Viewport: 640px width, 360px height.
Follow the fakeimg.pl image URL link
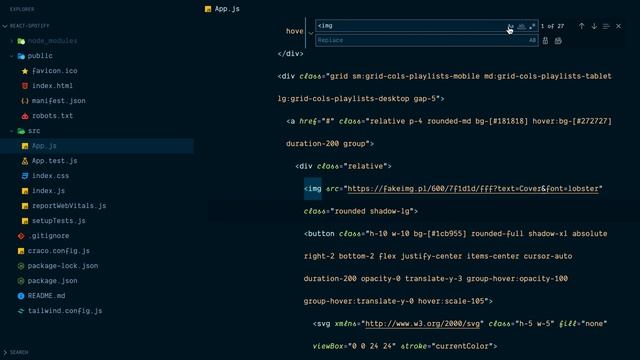pos(473,189)
